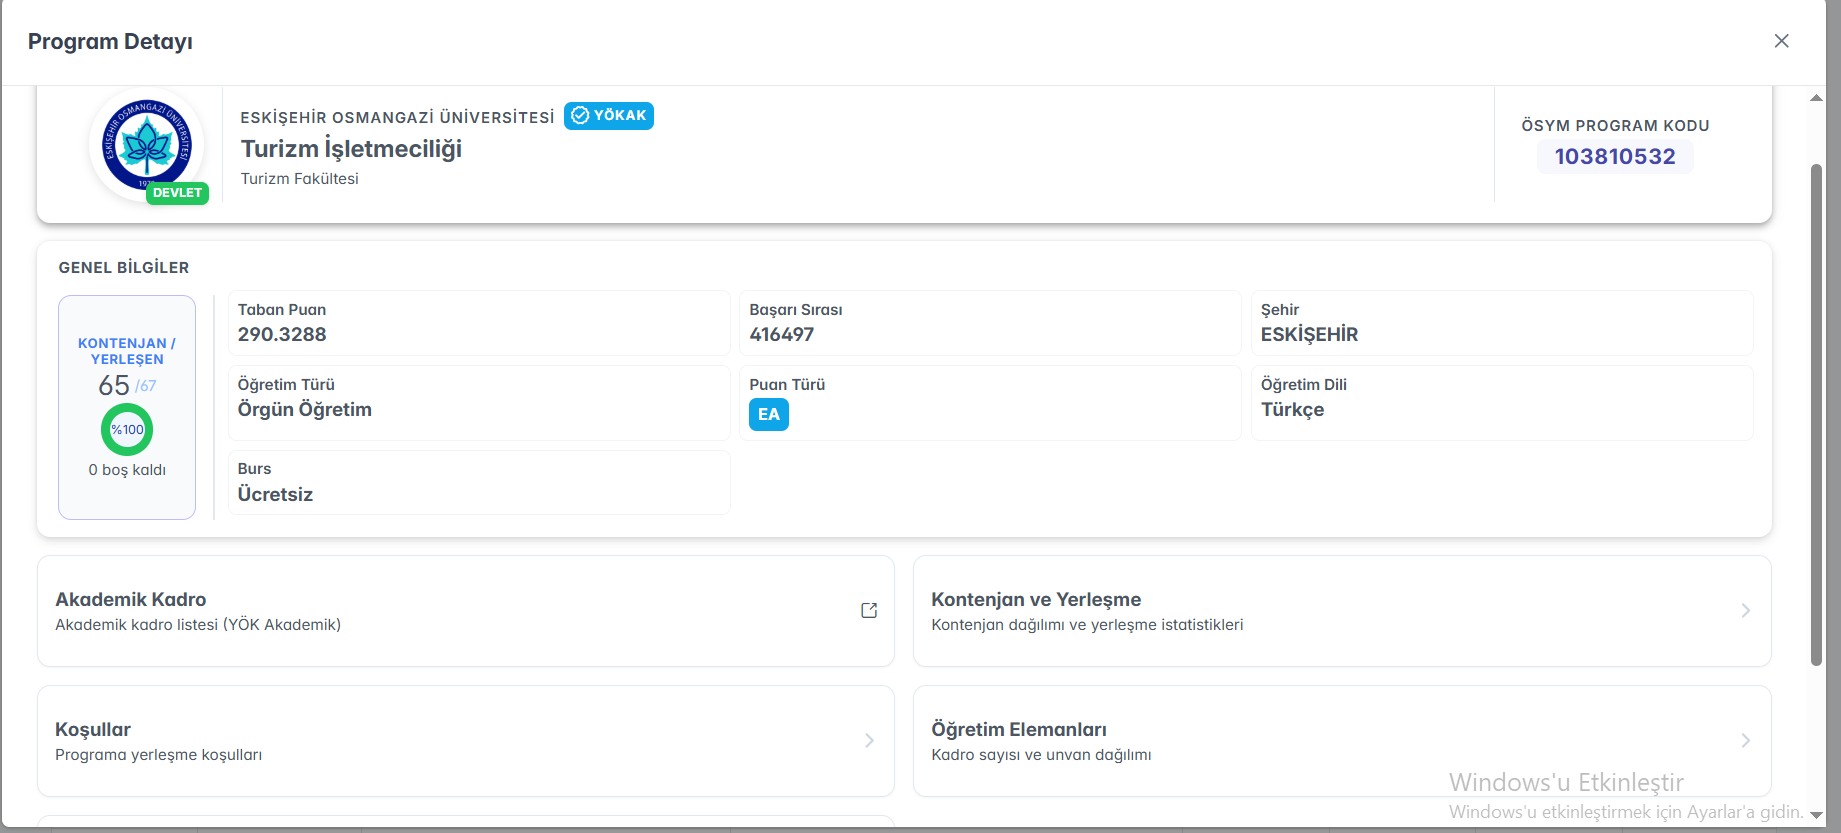Open the Öğretim Elemanları card title

click(1019, 729)
